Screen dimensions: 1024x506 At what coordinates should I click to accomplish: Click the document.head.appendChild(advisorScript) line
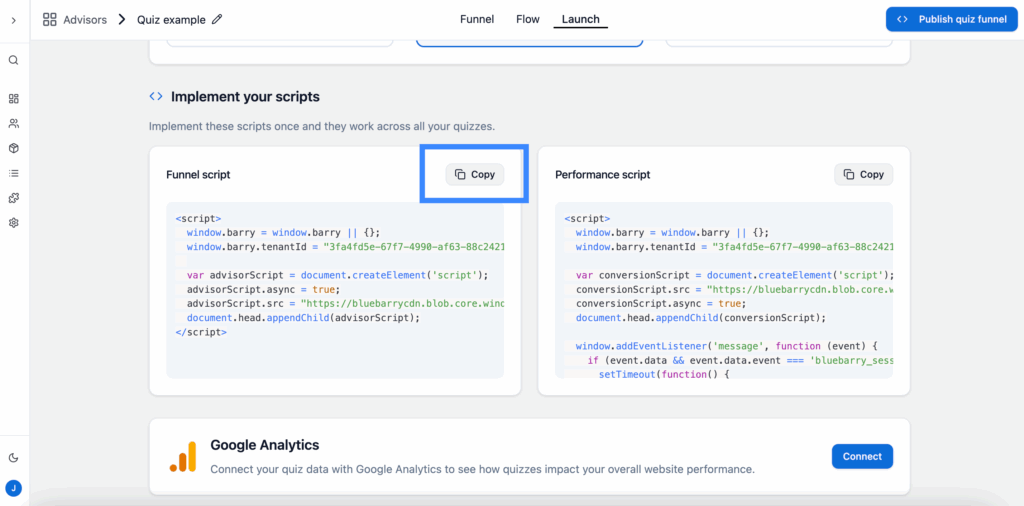(302, 318)
